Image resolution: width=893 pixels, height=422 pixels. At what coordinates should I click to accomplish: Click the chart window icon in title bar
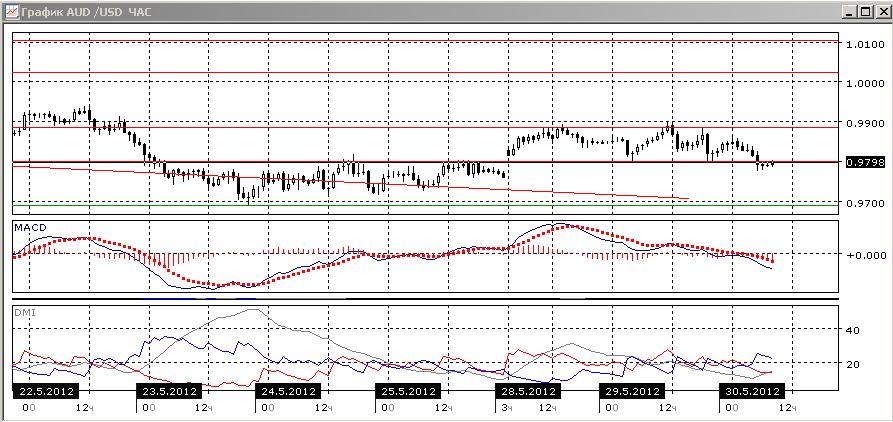tap(11, 12)
